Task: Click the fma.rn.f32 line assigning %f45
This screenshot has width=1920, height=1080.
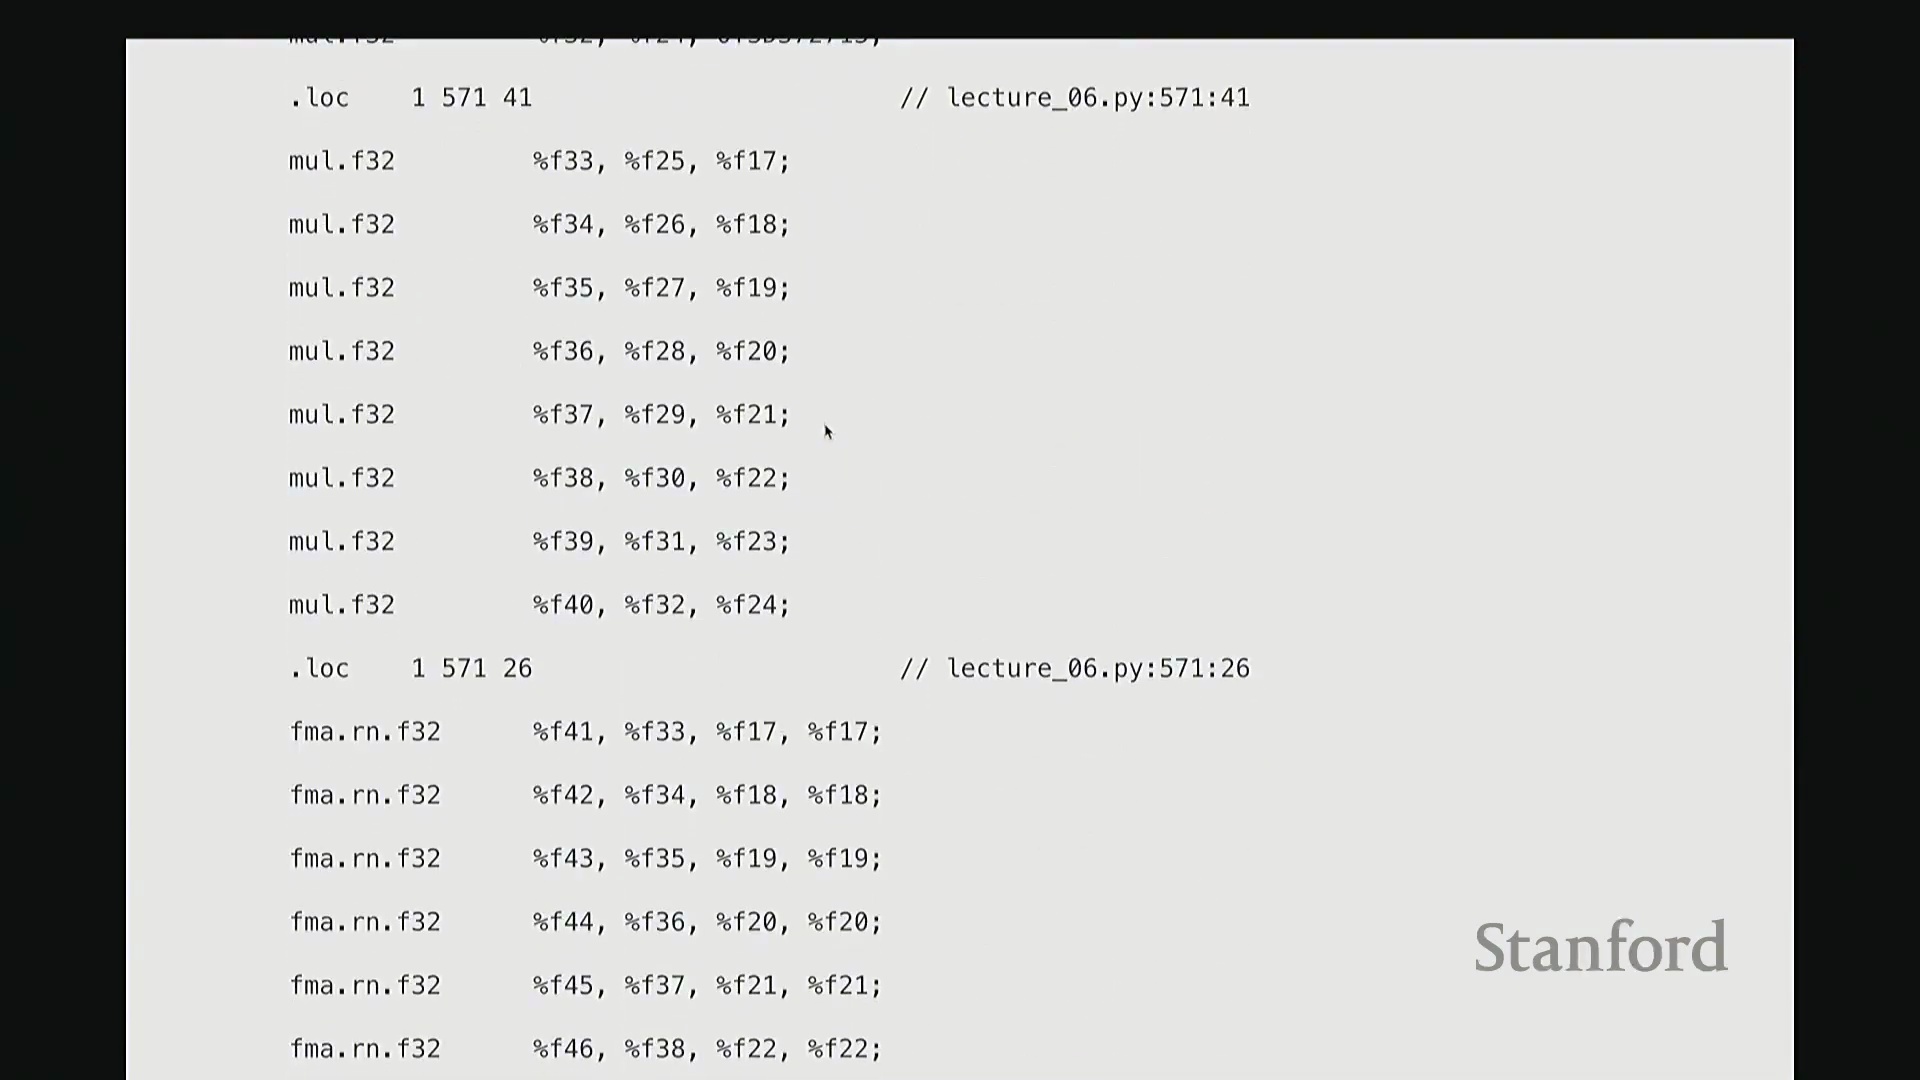Action: pyautogui.click(x=585, y=986)
